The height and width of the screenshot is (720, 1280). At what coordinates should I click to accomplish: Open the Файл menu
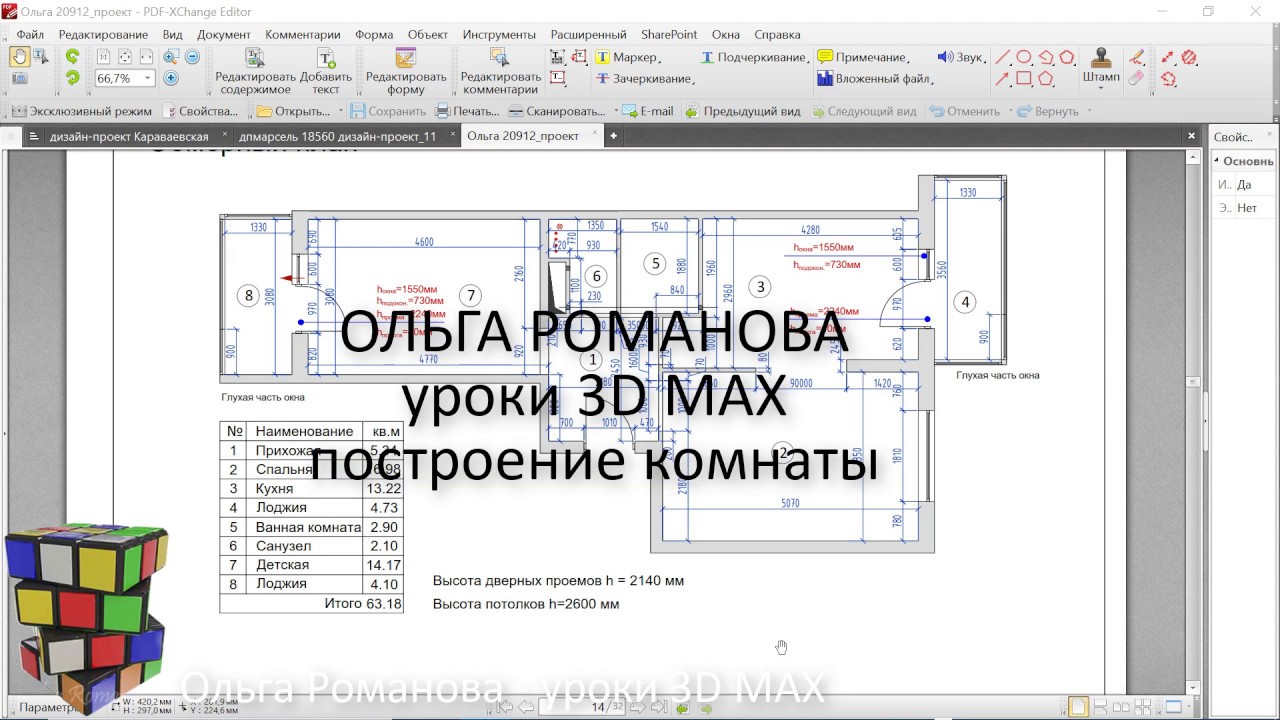[30, 34]
